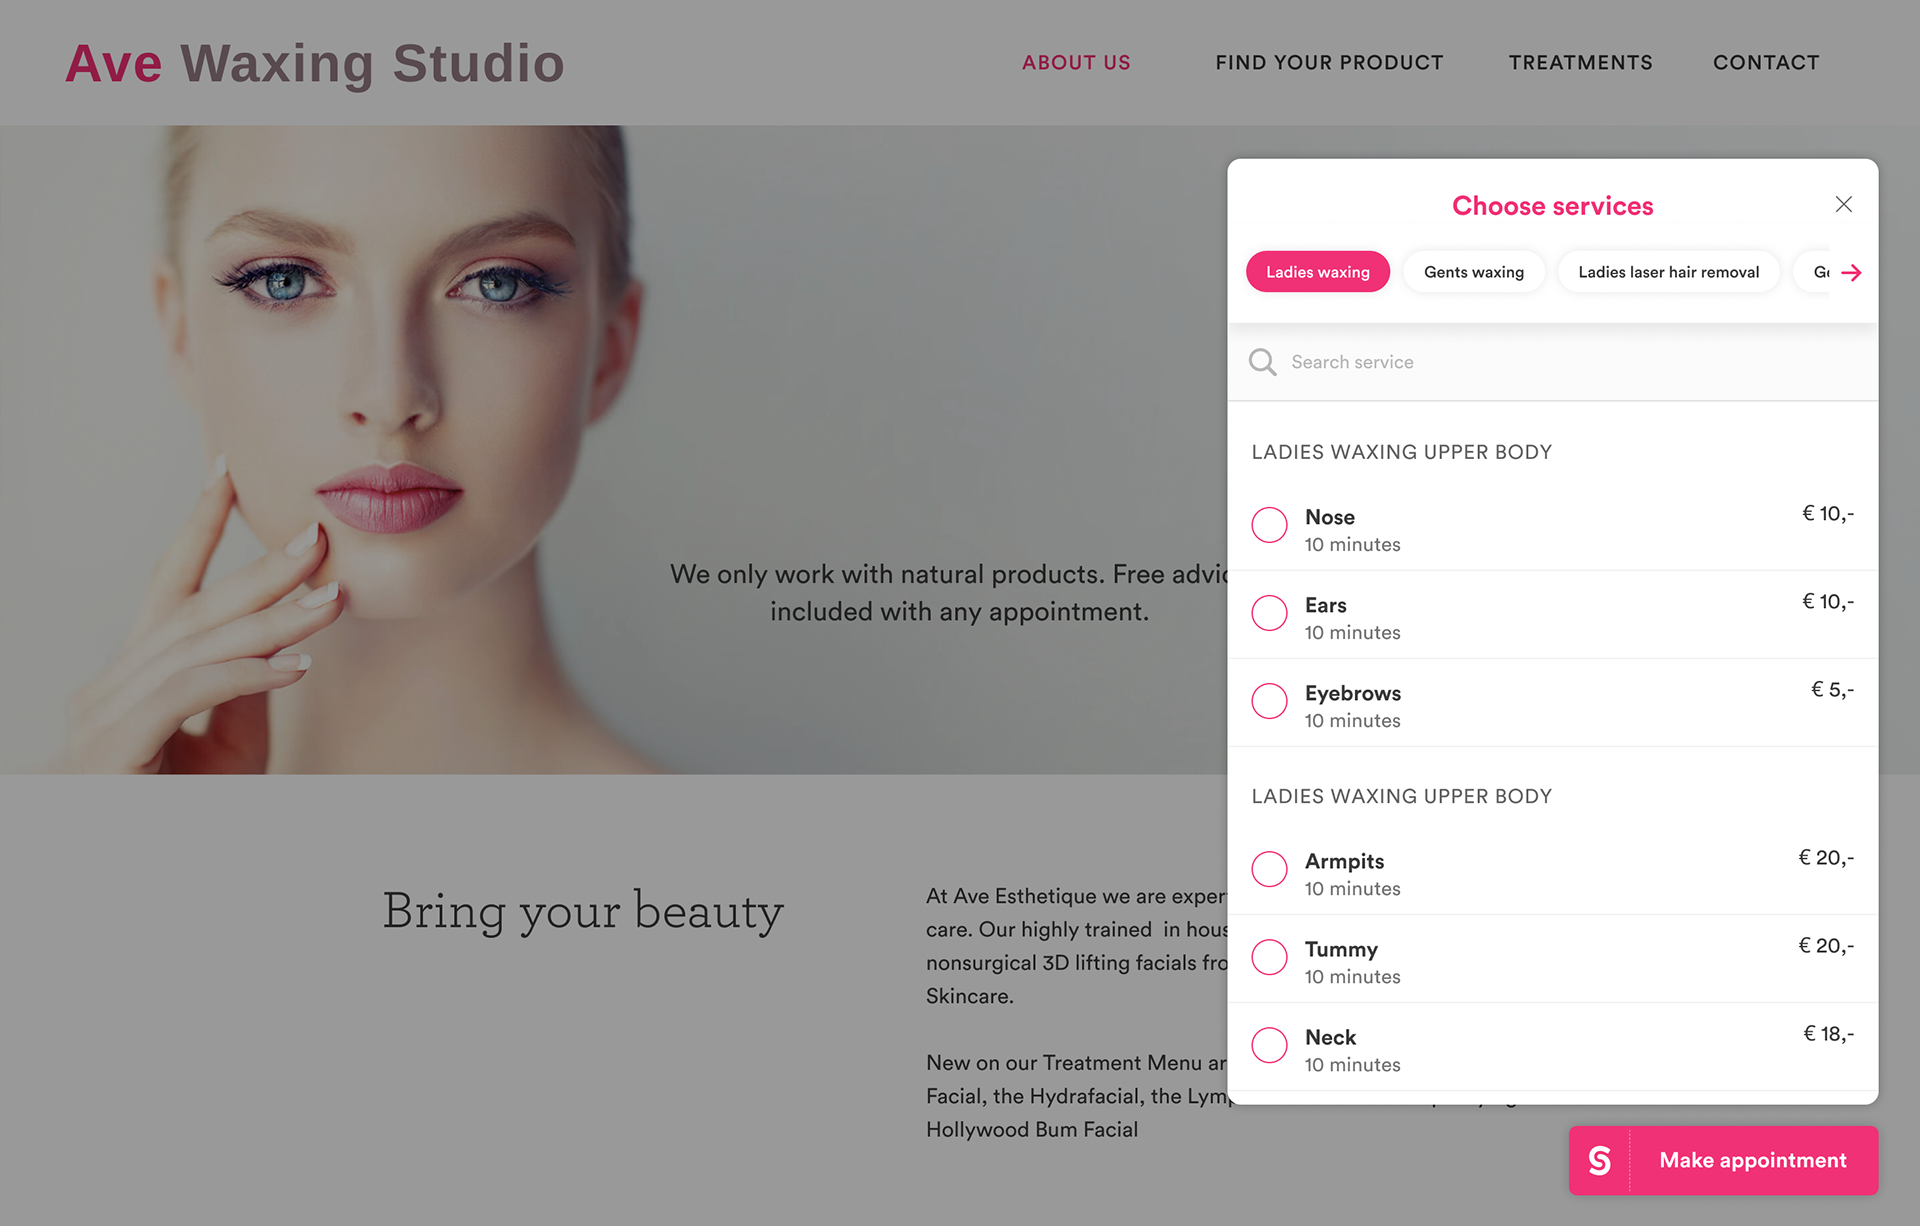Select the Eyebrows waxing radio button
This screenshot has width=1920, height=1226.
pos(1269,700)
